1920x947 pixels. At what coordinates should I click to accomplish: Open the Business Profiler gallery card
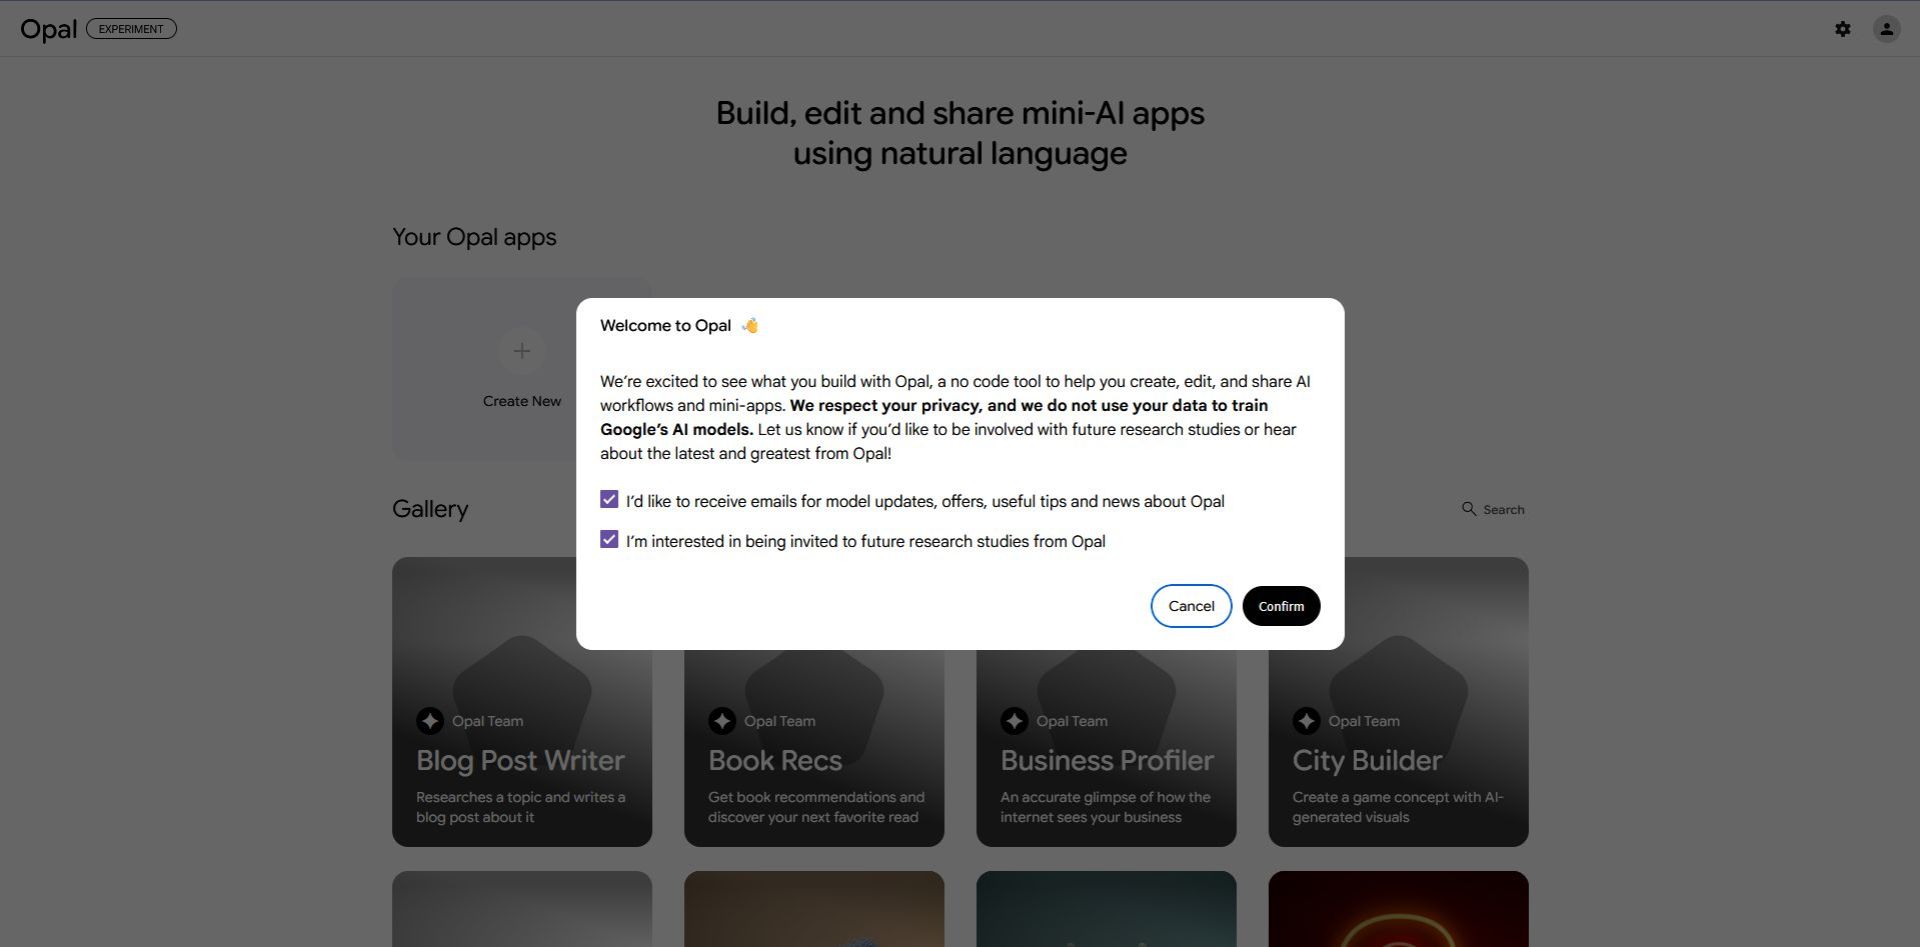pos(1105,760)
